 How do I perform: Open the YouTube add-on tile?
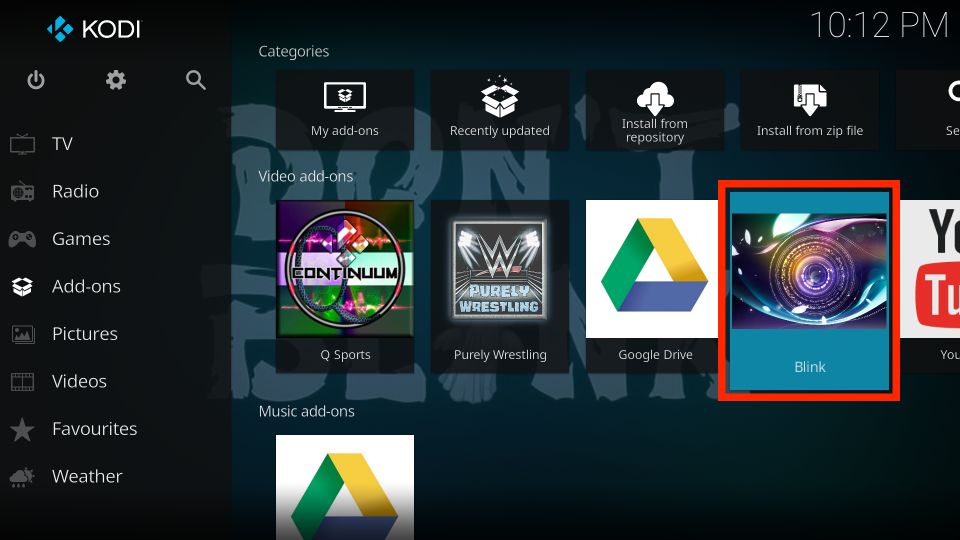point(929,287)
